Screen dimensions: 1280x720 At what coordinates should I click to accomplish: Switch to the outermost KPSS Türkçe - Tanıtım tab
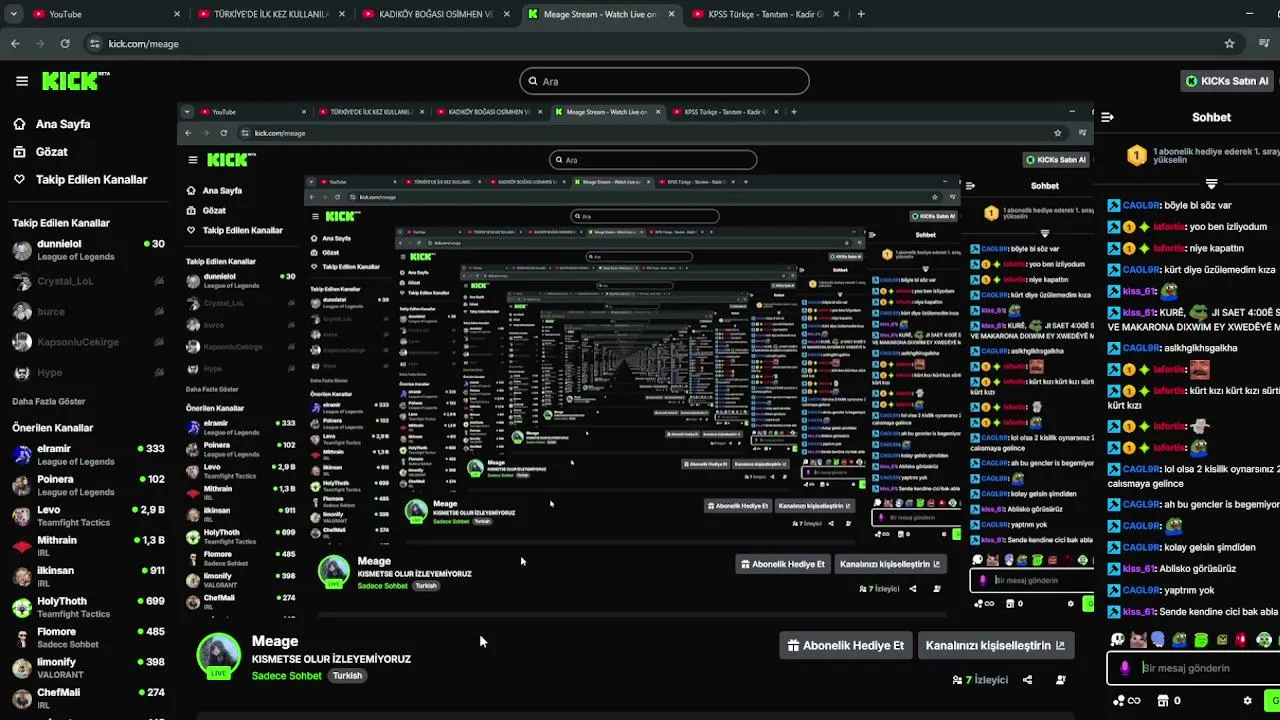pyautogui.click(x=765, y=14)
